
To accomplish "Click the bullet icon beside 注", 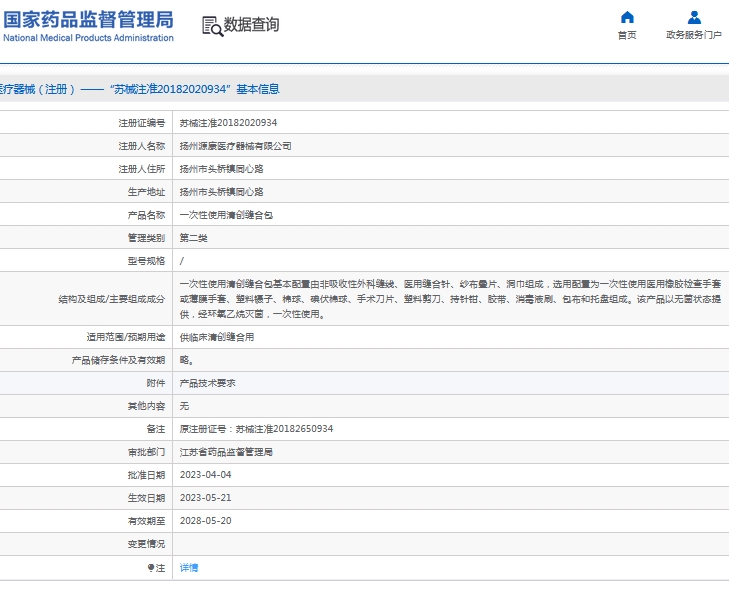I will coord(151,567).
